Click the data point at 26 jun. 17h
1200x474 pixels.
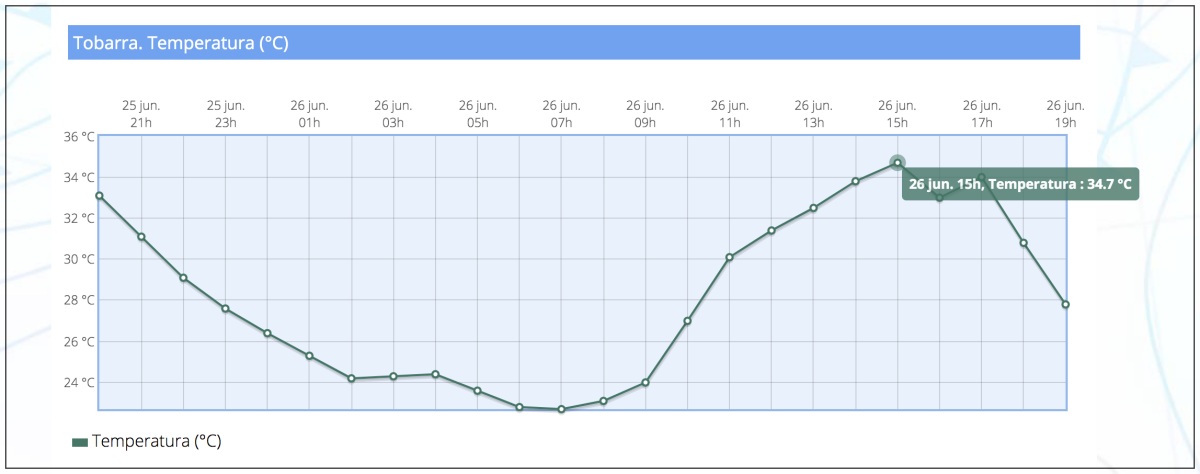(x=982, y=177)
